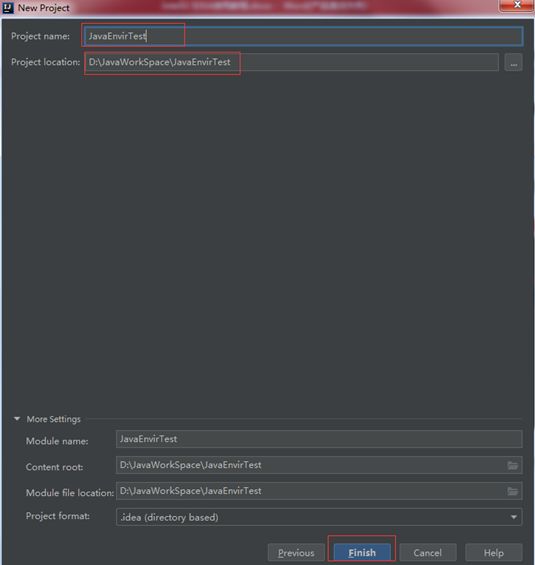Image resolution: width=535 pixels, height=565 pixels.
Task: Focus the Project name field
Action: (302, 36)
